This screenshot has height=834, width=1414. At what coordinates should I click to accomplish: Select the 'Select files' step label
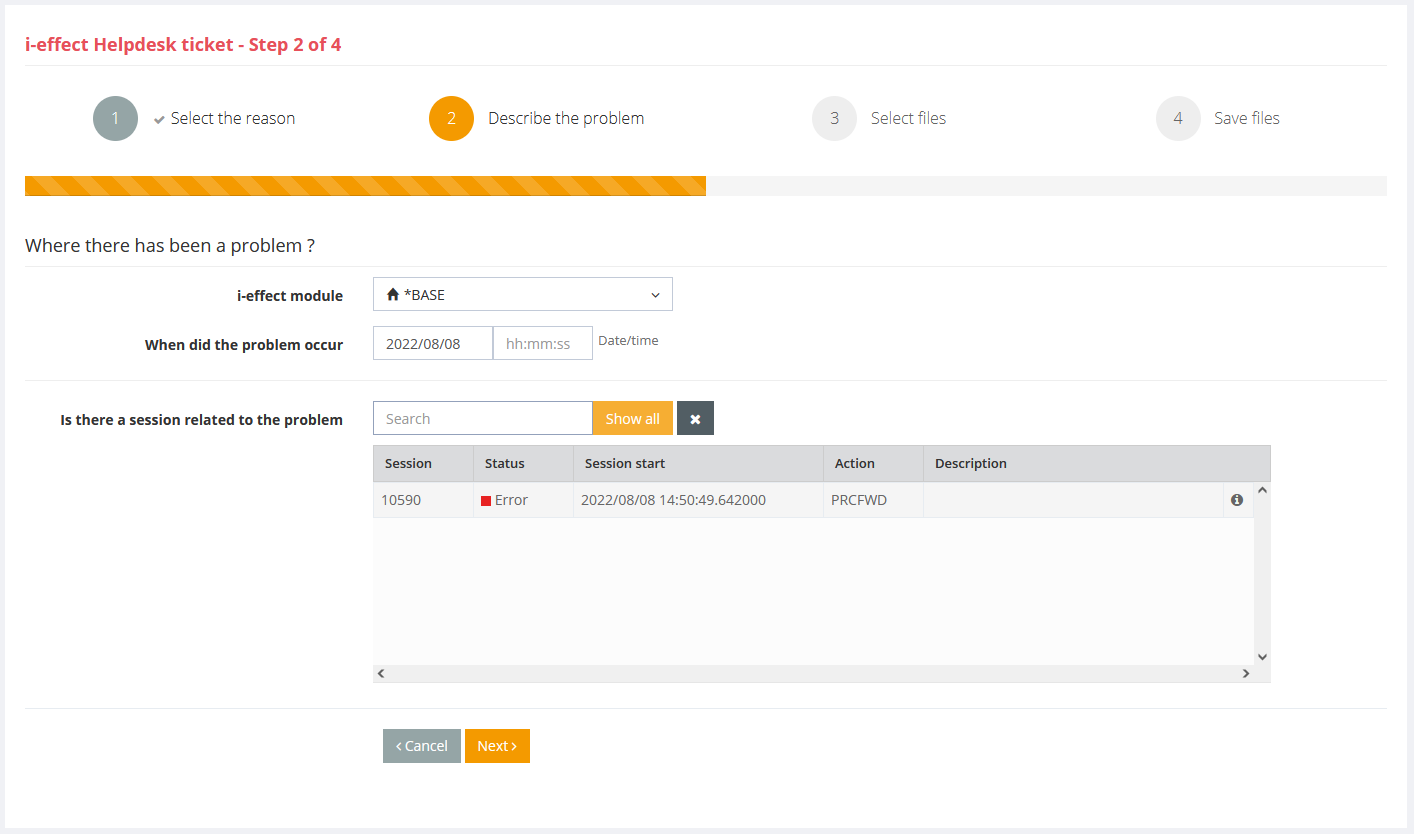point(908,119)
